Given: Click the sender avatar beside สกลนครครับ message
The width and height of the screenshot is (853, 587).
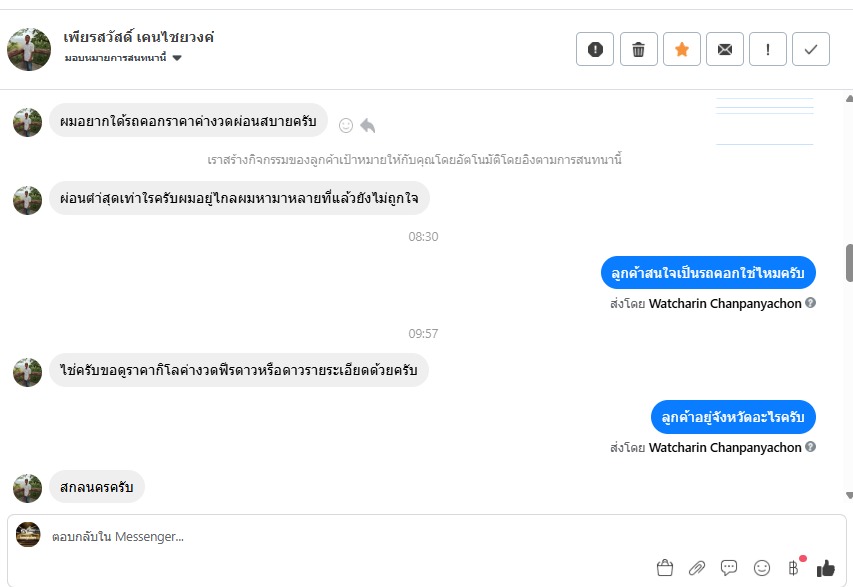Looking at the screenshot, I should tap(27, 487).
